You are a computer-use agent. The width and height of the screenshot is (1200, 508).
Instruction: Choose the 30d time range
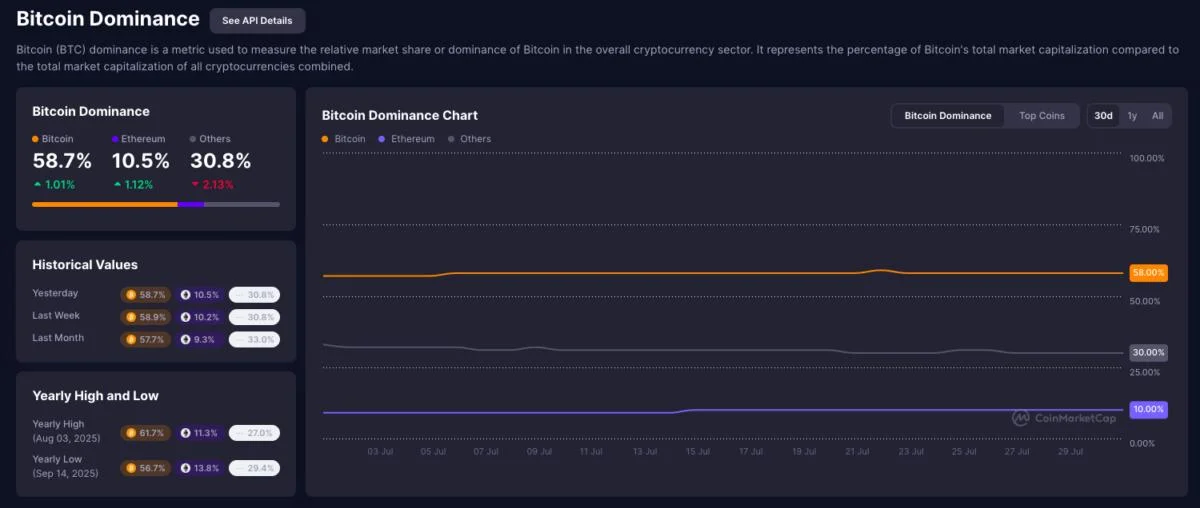pyautogui.click(x=1103, y=116)
